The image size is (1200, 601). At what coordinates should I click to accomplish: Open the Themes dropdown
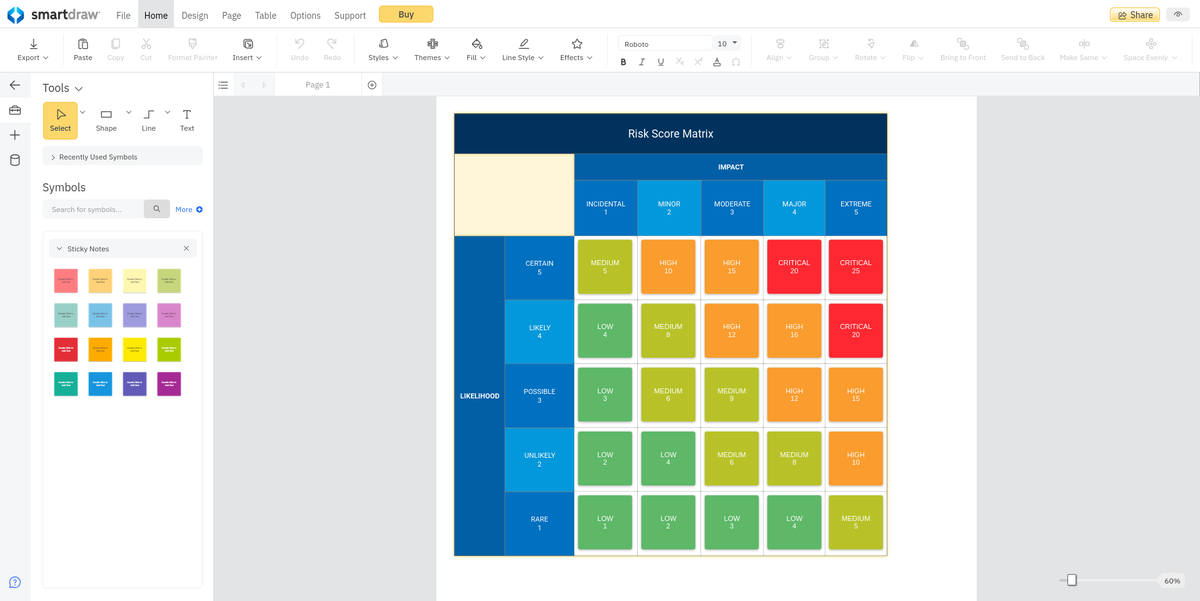430,50
